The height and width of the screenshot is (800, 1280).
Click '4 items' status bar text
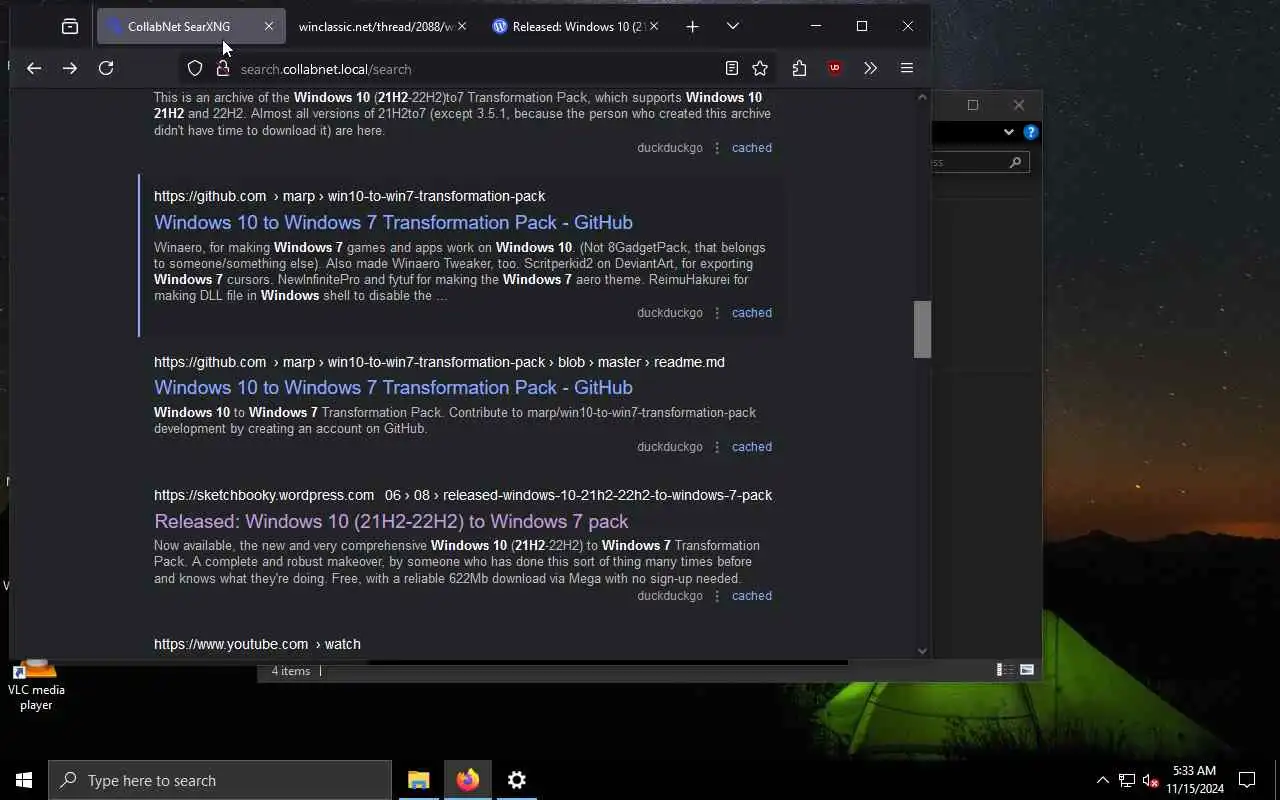pyautogui.click(x=291, y=671)
